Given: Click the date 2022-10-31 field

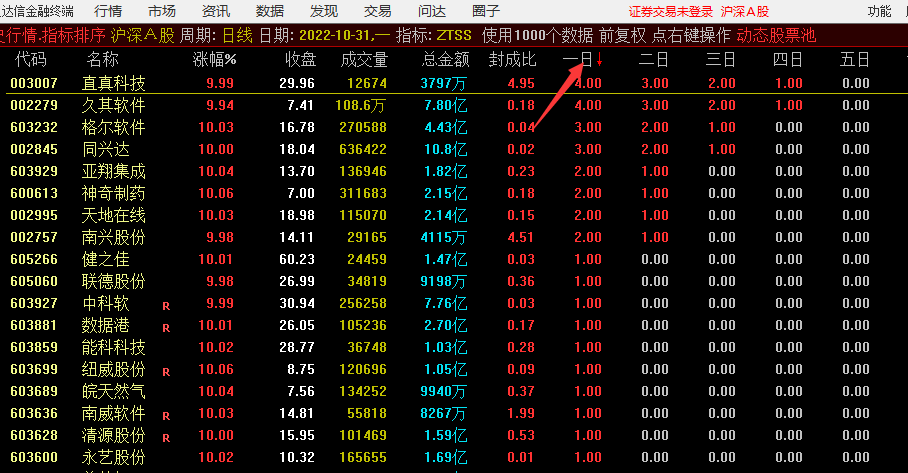Looking at the screenshot, I should coord(335,35).
